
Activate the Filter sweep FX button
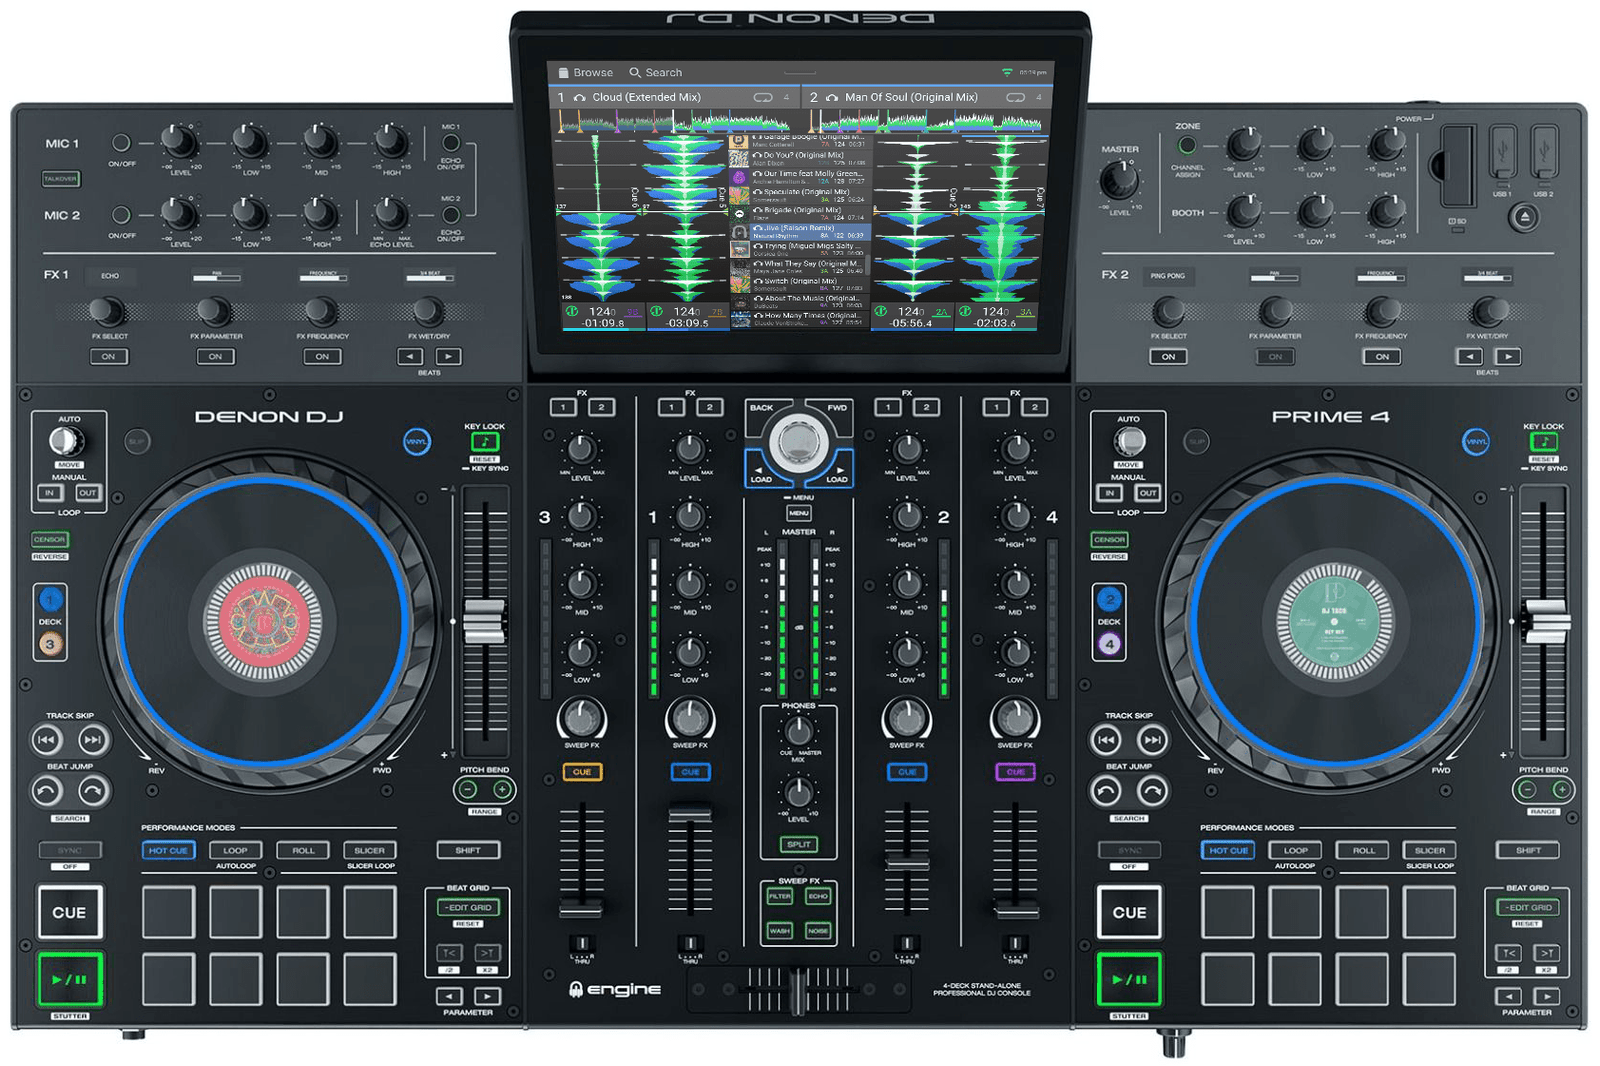(x=780, y=896)
